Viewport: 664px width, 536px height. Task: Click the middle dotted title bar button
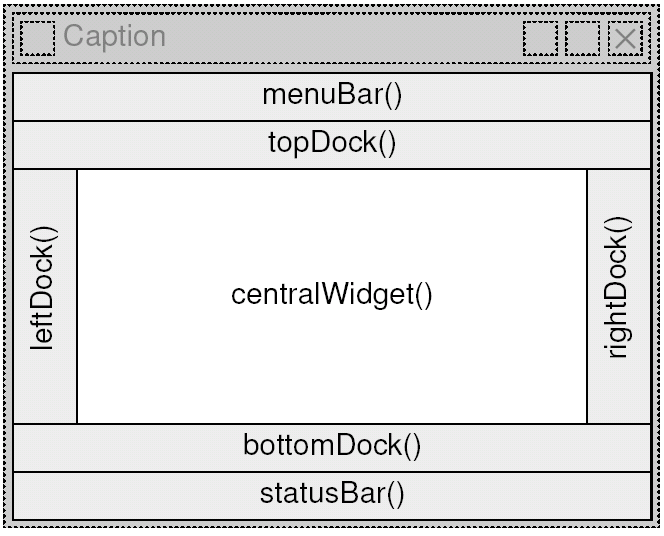tap(582, 38)
